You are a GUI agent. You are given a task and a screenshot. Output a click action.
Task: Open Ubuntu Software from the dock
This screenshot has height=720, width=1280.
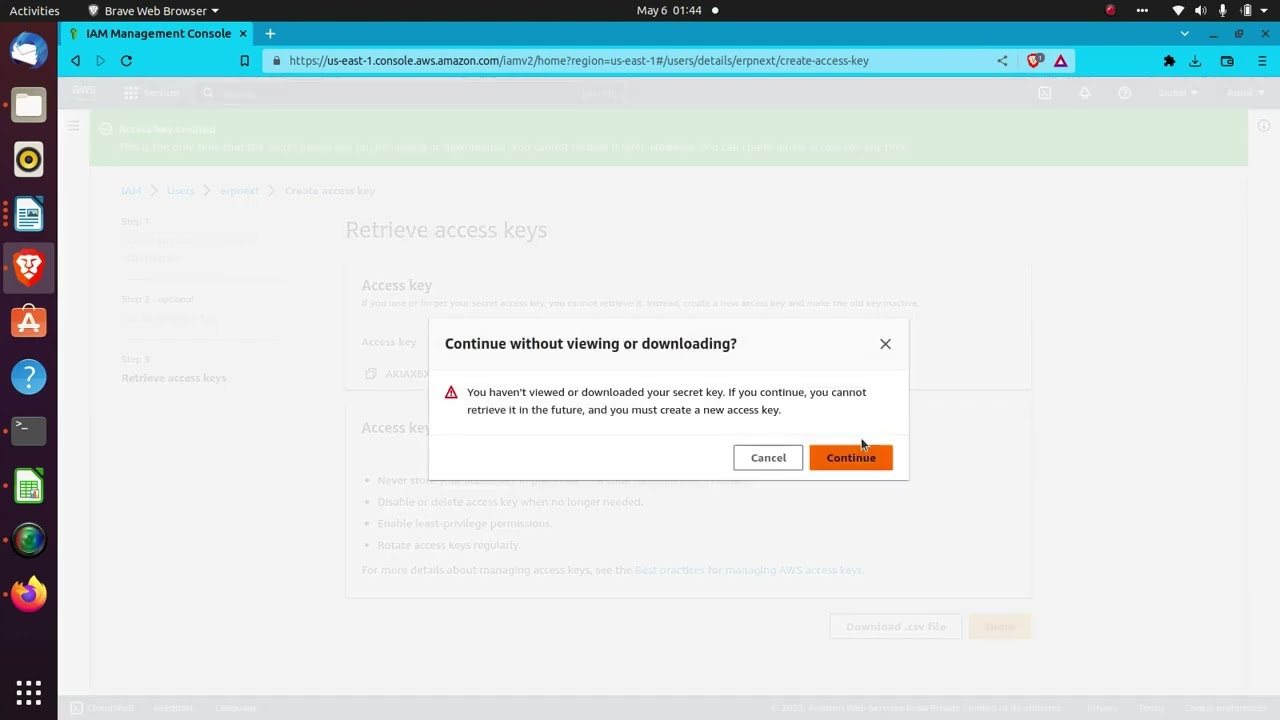coord(29,322)
